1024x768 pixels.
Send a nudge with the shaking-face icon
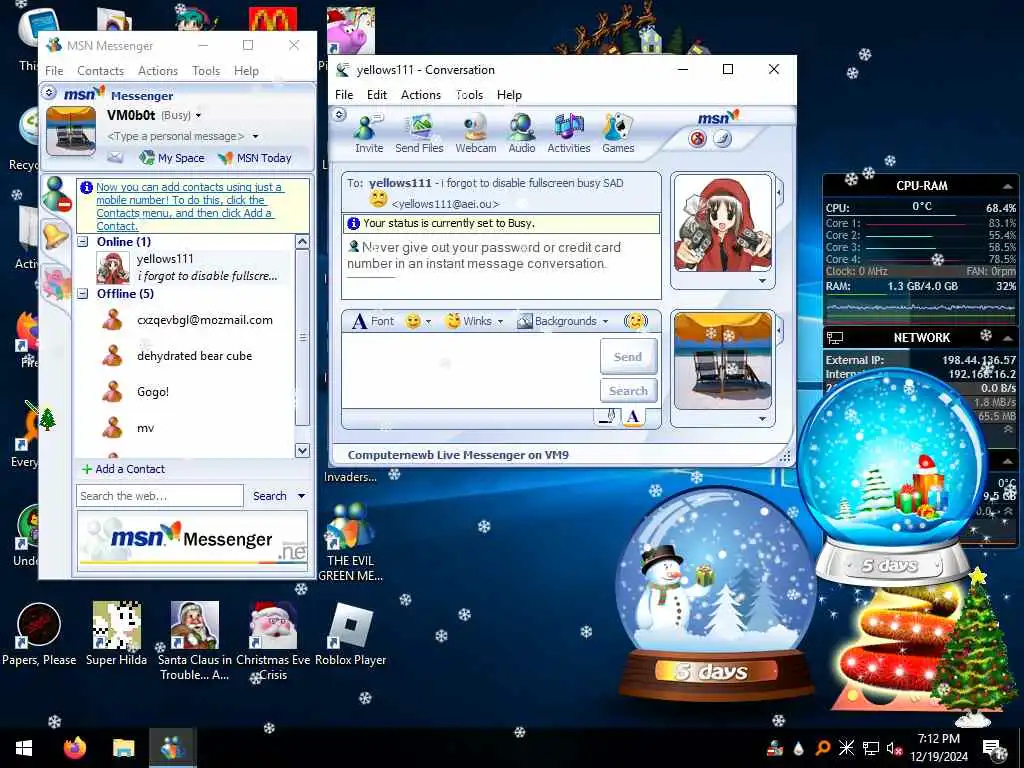[x=635, y=321]
